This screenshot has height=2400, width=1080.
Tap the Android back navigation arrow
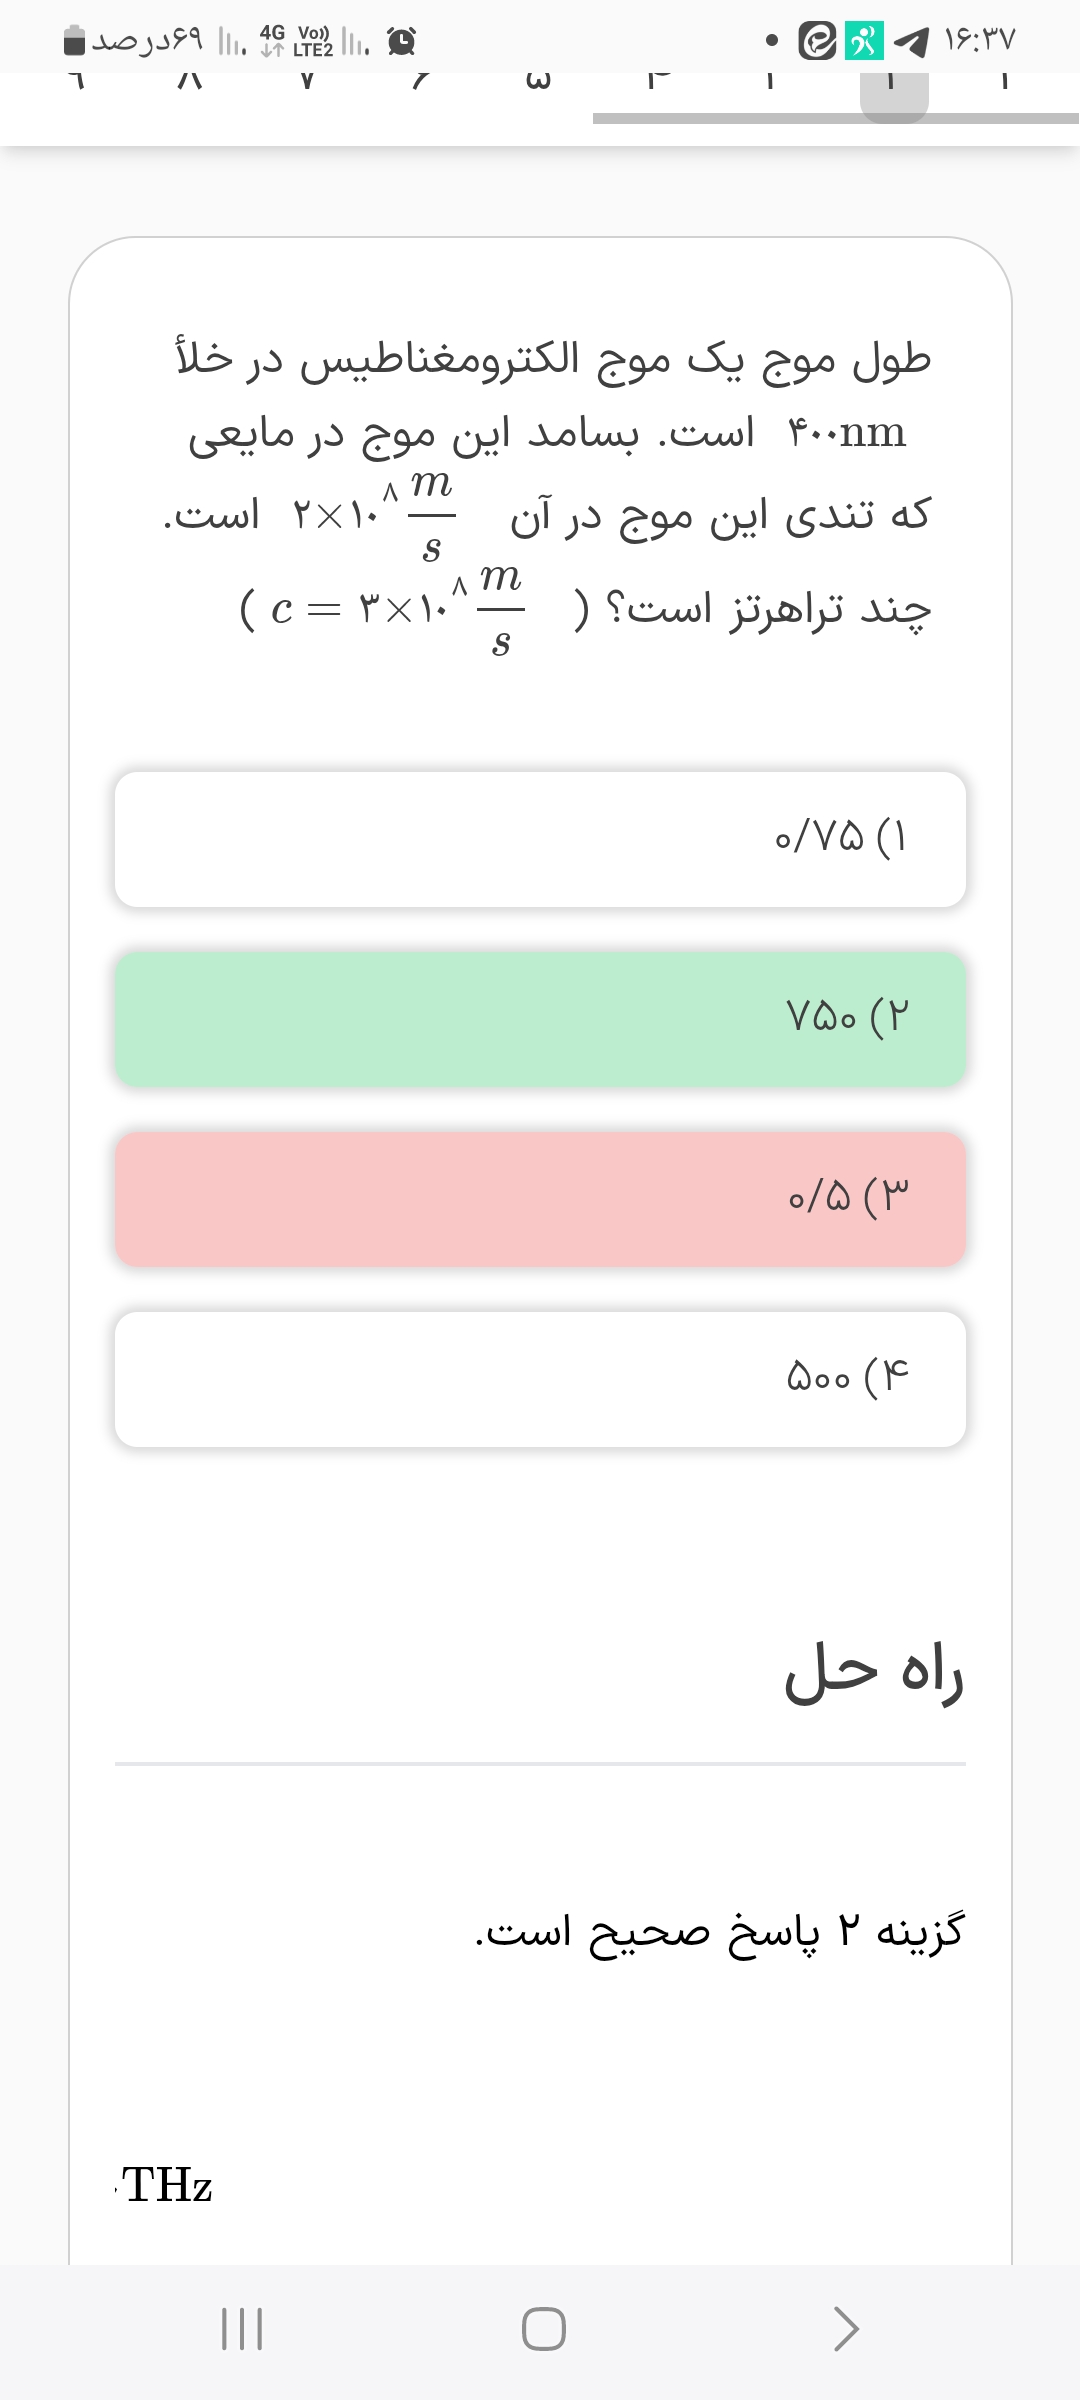pos(846,2328)
